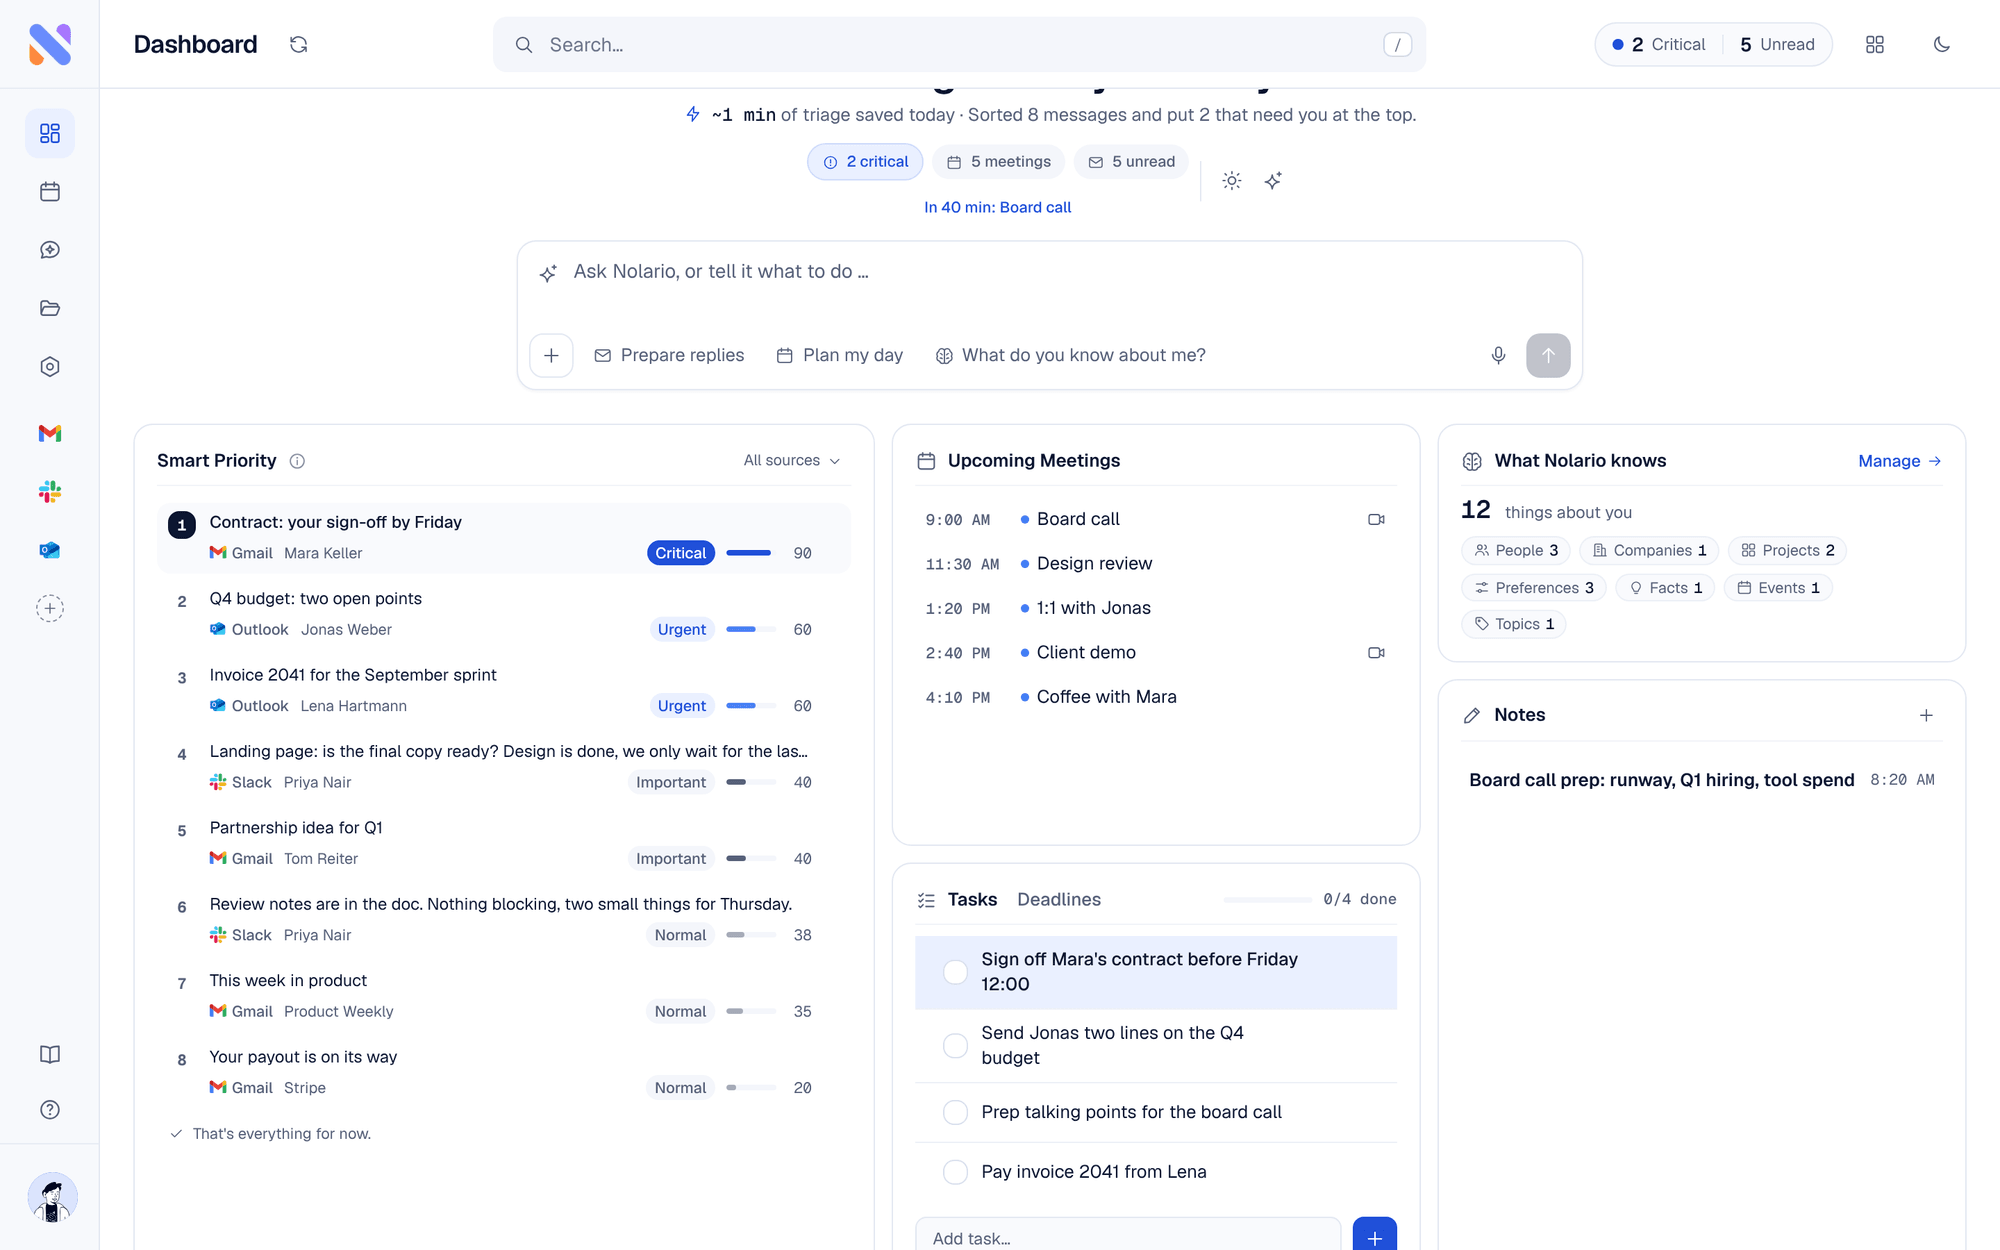Check off Send Jonas two lines task
This screenshot has height=1250, width=2000.
(955, 1045)
